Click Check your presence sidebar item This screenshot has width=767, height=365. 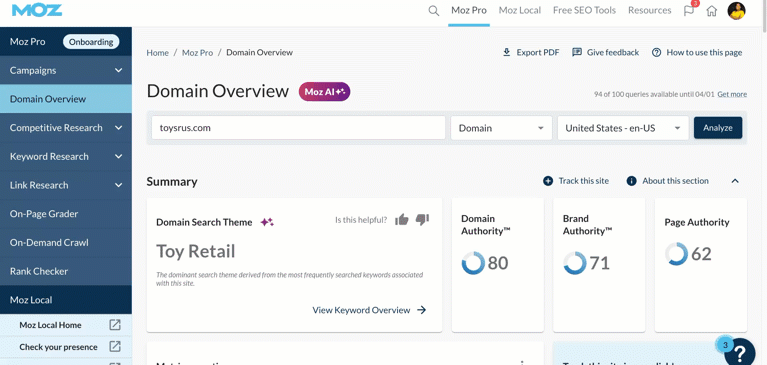[x=58, y=347]
